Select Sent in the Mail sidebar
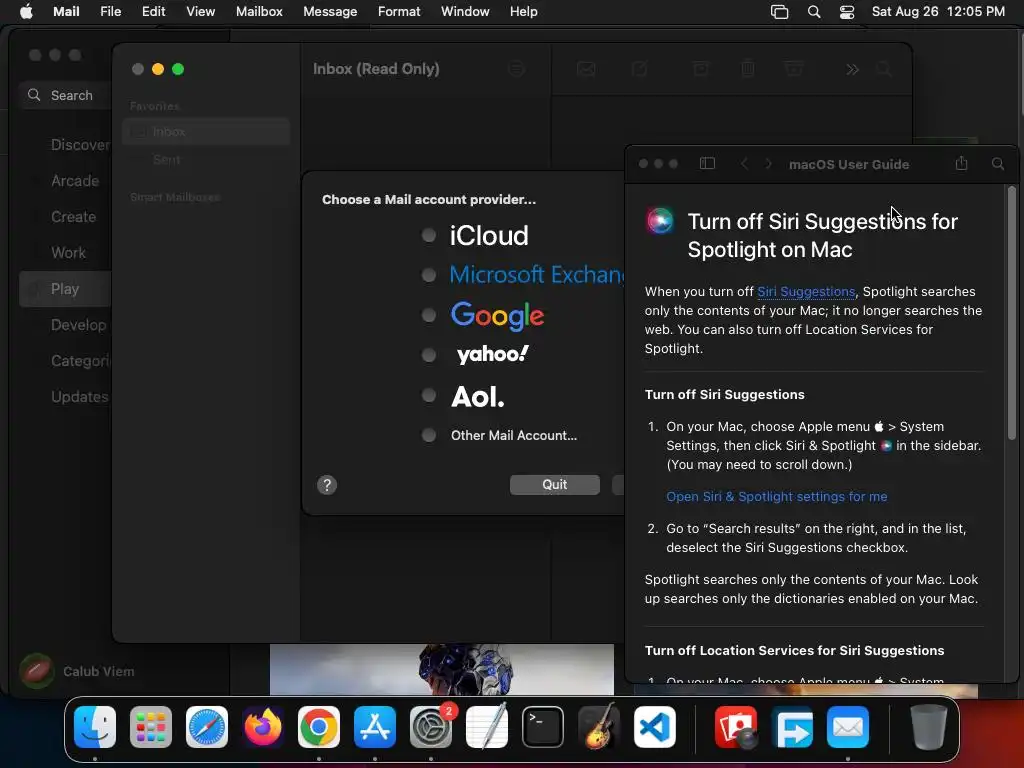 (x=206, y=159)
